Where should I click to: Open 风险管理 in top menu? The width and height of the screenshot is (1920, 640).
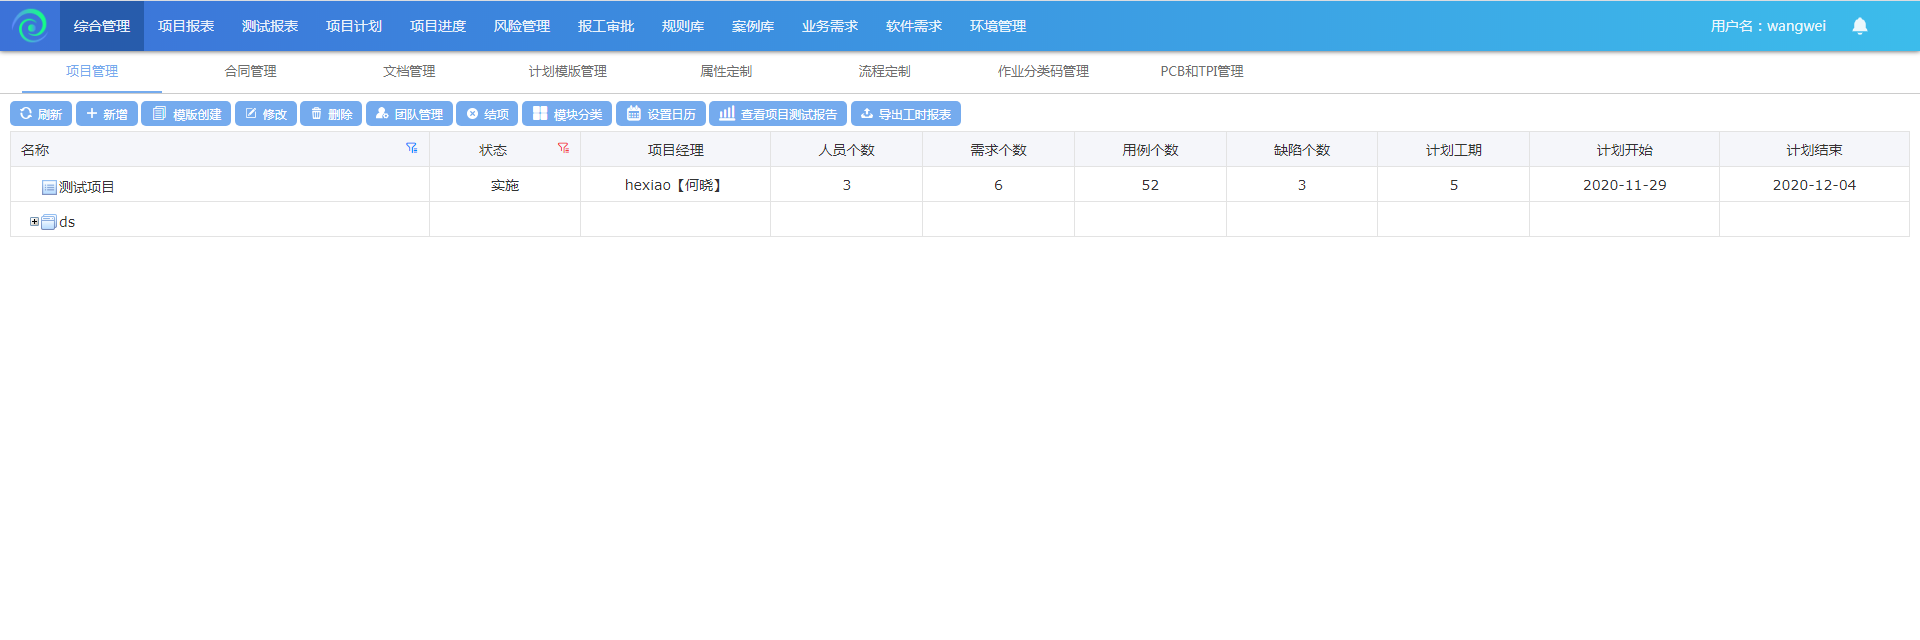(x=521, y=26)
